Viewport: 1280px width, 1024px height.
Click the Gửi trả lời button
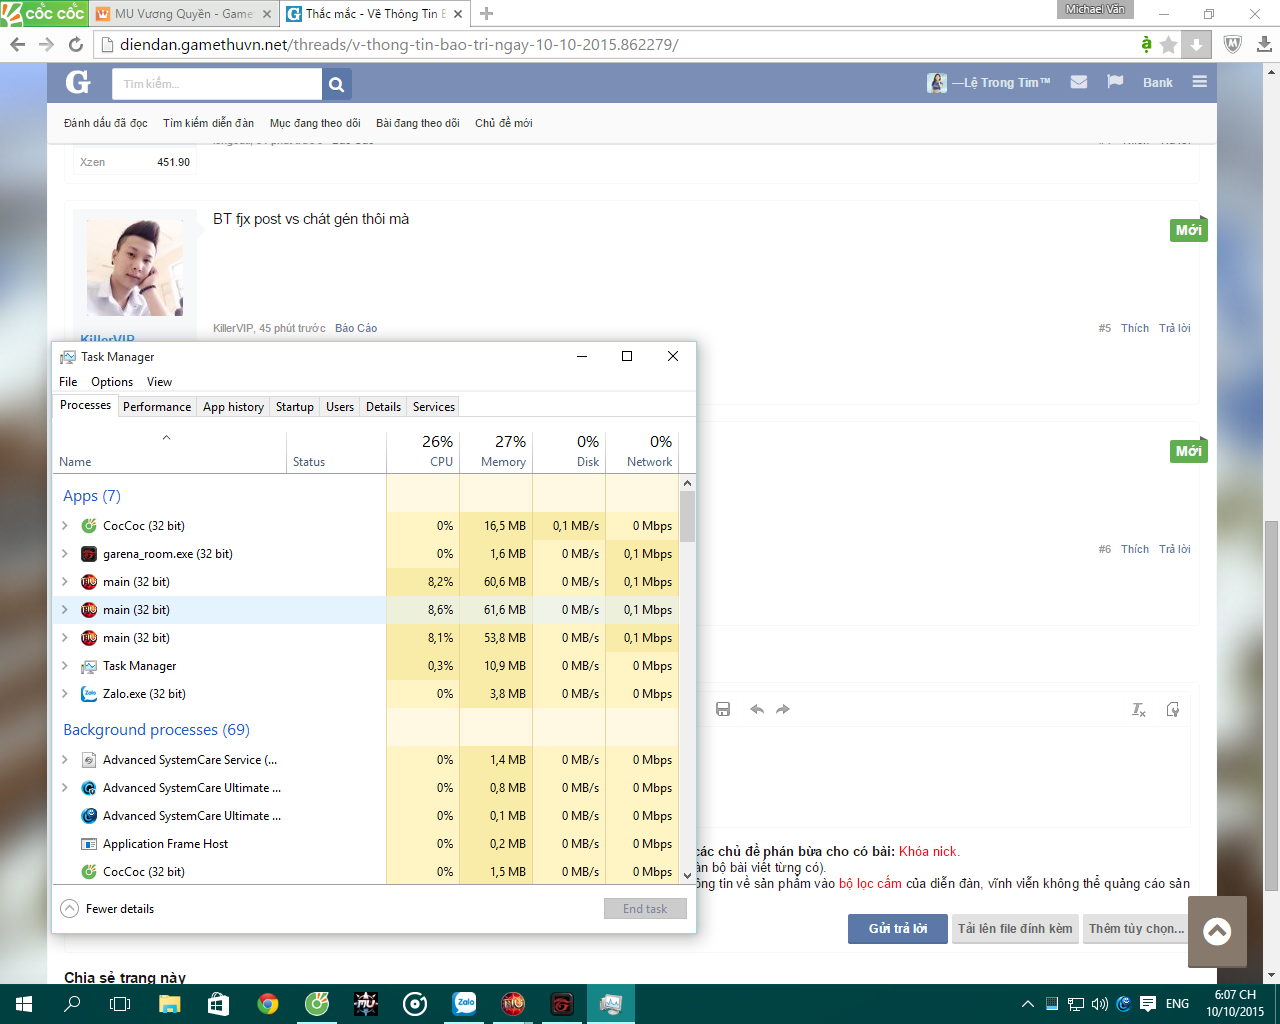[x=897, y=929]
